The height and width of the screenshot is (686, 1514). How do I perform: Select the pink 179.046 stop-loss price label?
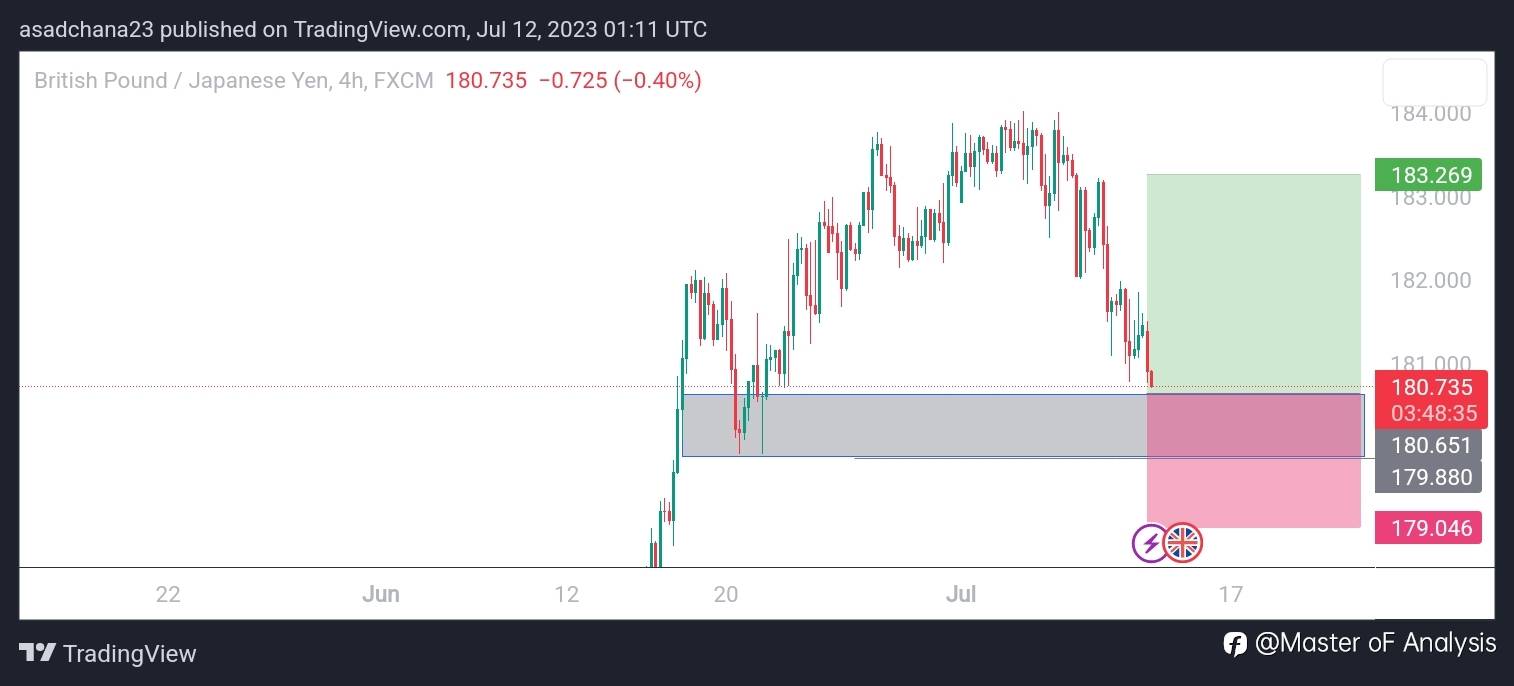pos(1428,528)
